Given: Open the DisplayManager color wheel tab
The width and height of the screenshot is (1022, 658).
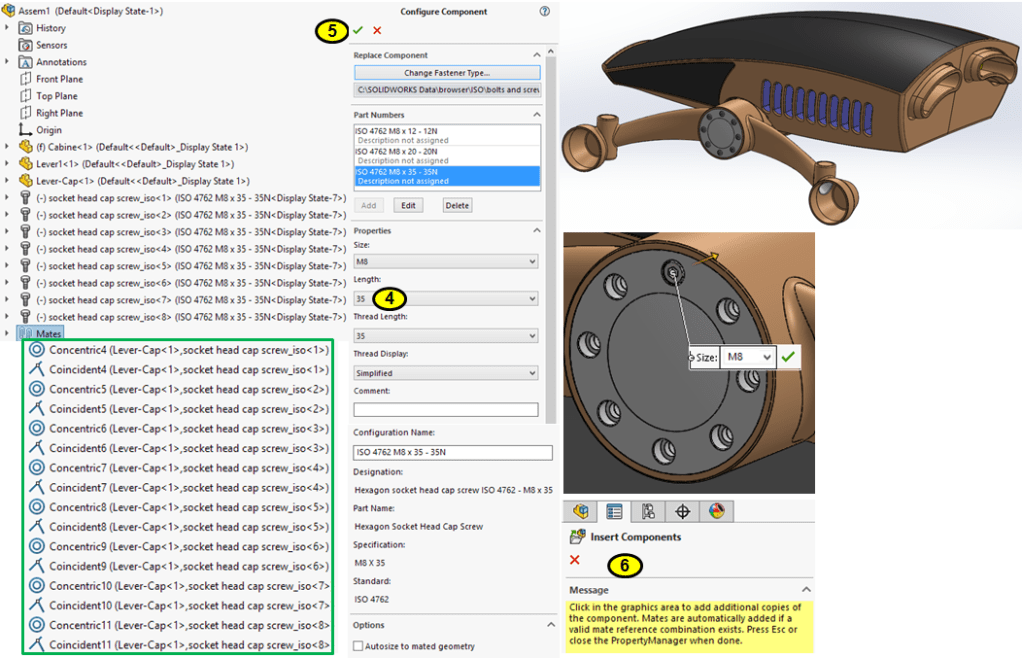Looking at the screenshot, I should point(716,511).
